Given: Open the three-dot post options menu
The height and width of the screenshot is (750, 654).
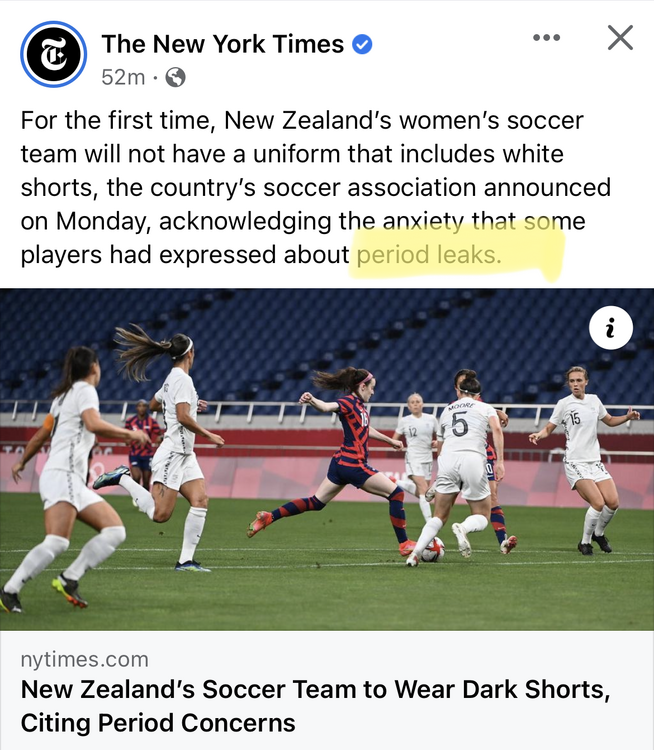Looking at the screenshot, I should 546,37.
